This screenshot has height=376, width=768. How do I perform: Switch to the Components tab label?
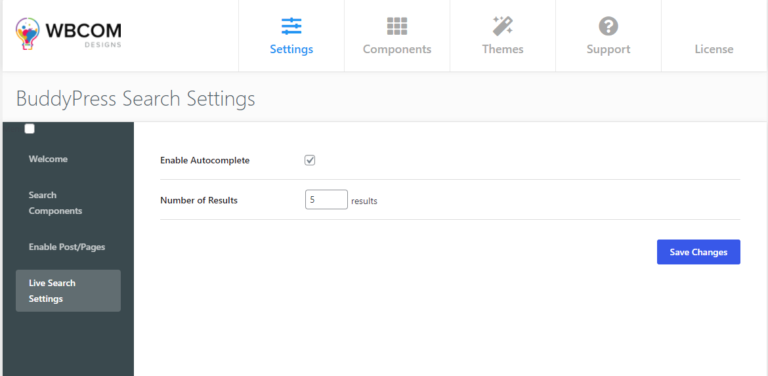pos(397,49)
